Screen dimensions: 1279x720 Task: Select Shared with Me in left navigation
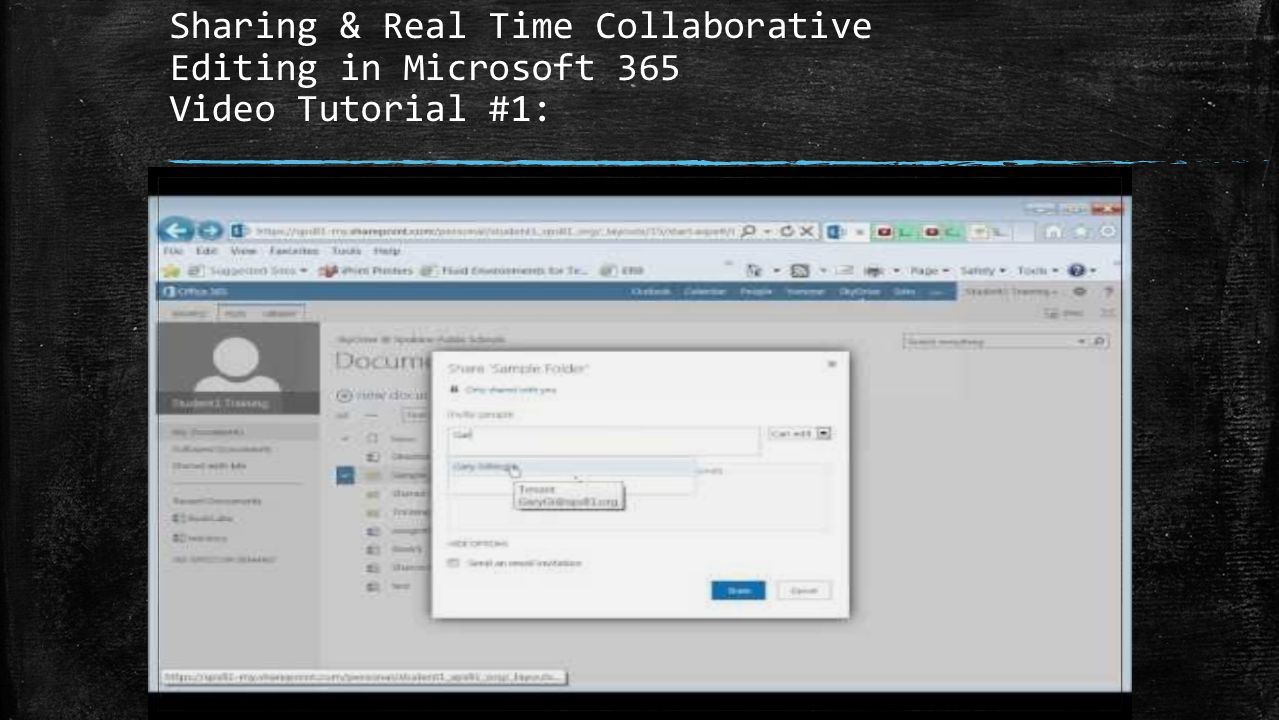click(x=209, y=466)
